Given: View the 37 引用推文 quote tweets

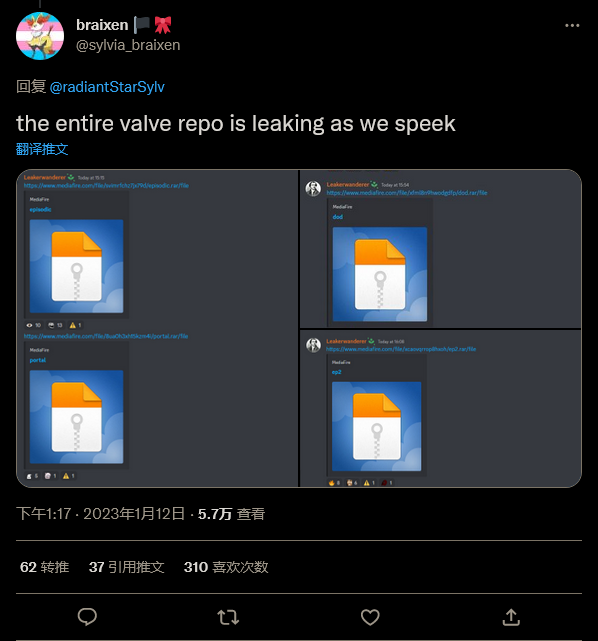Looking at the screenshot, I should (x=127, y=567).
